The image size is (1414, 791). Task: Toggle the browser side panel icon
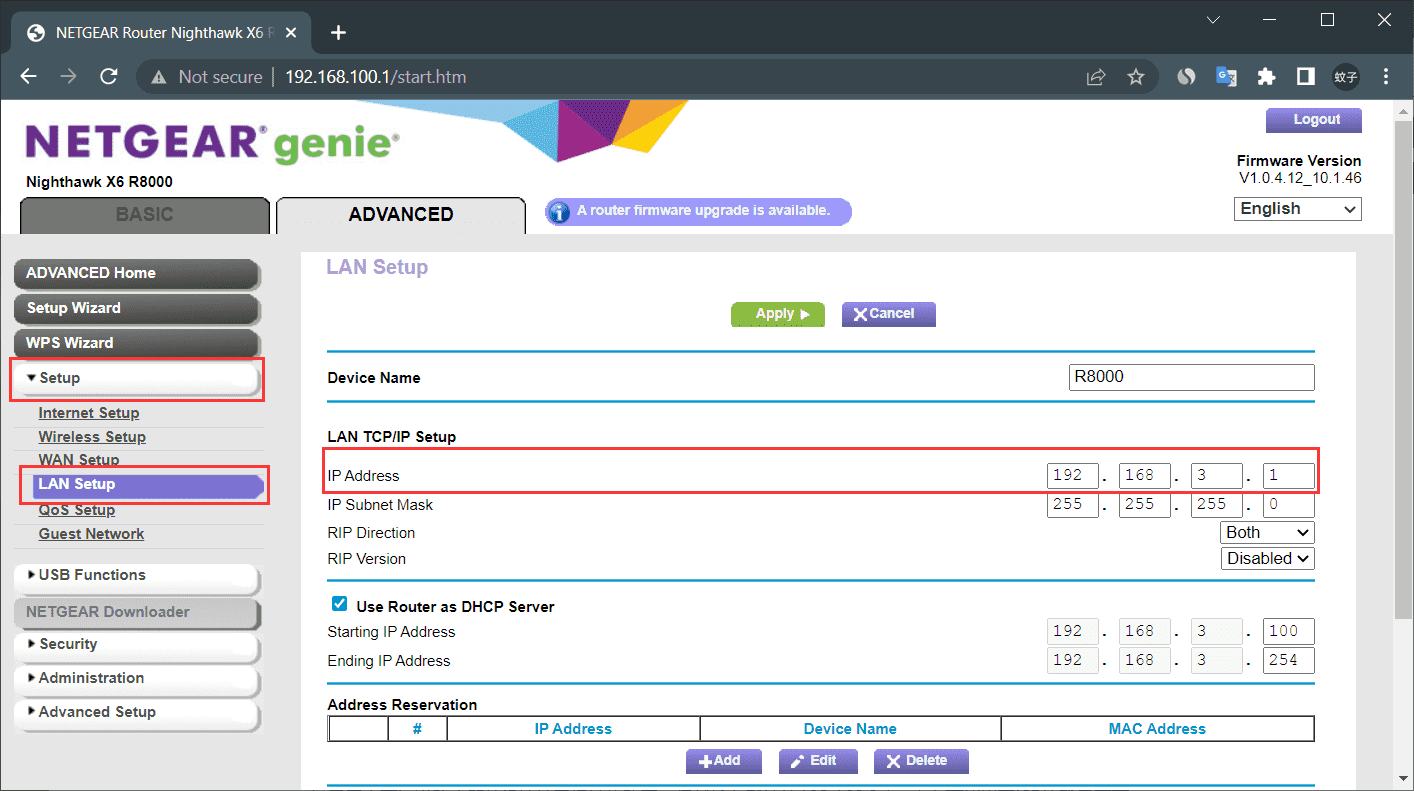point(1305,77)
